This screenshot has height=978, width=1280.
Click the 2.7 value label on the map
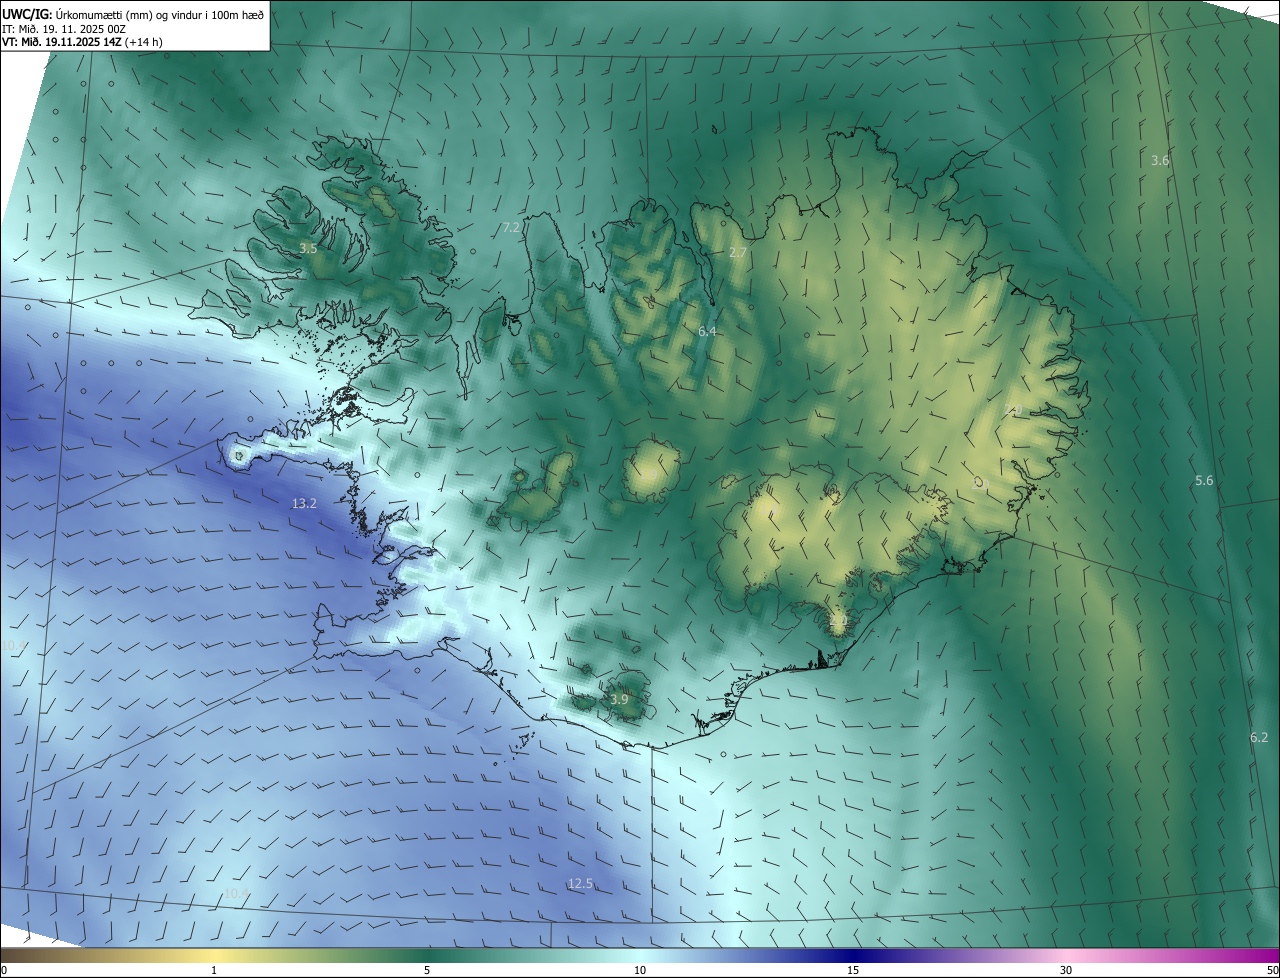point(738,253)
